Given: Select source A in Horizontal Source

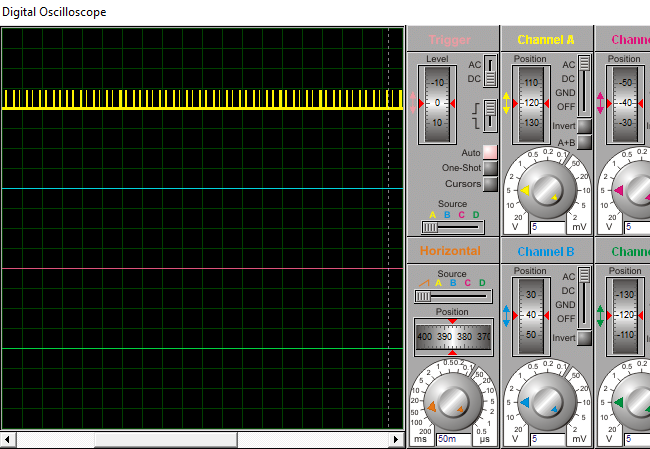Looking at the screenshot, I should (439, 283).
